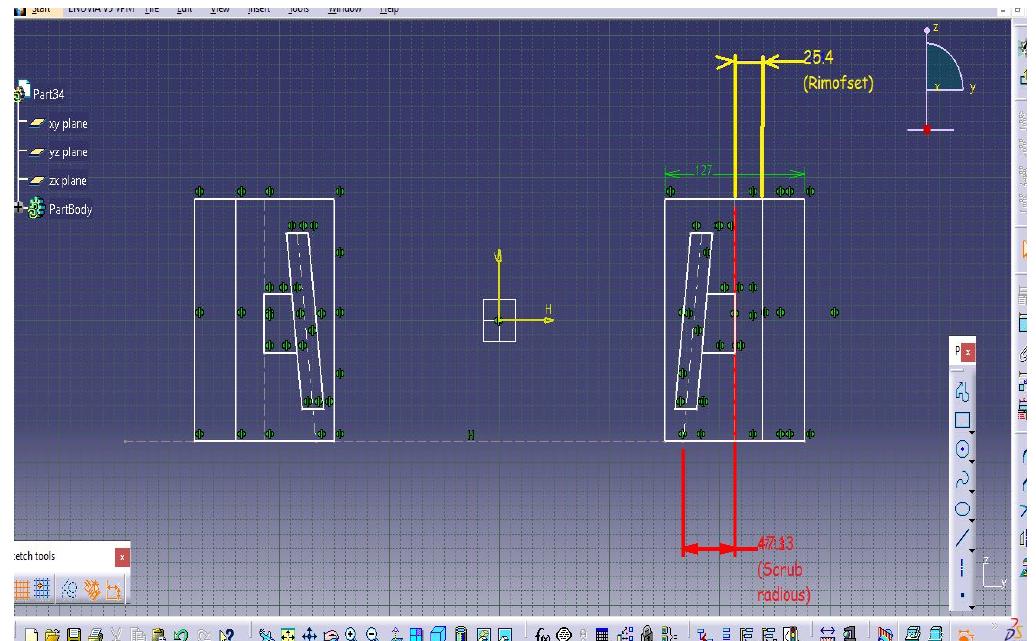The image size is (1036, 641).
Task: Select the Spline tool
Action: 962,479
